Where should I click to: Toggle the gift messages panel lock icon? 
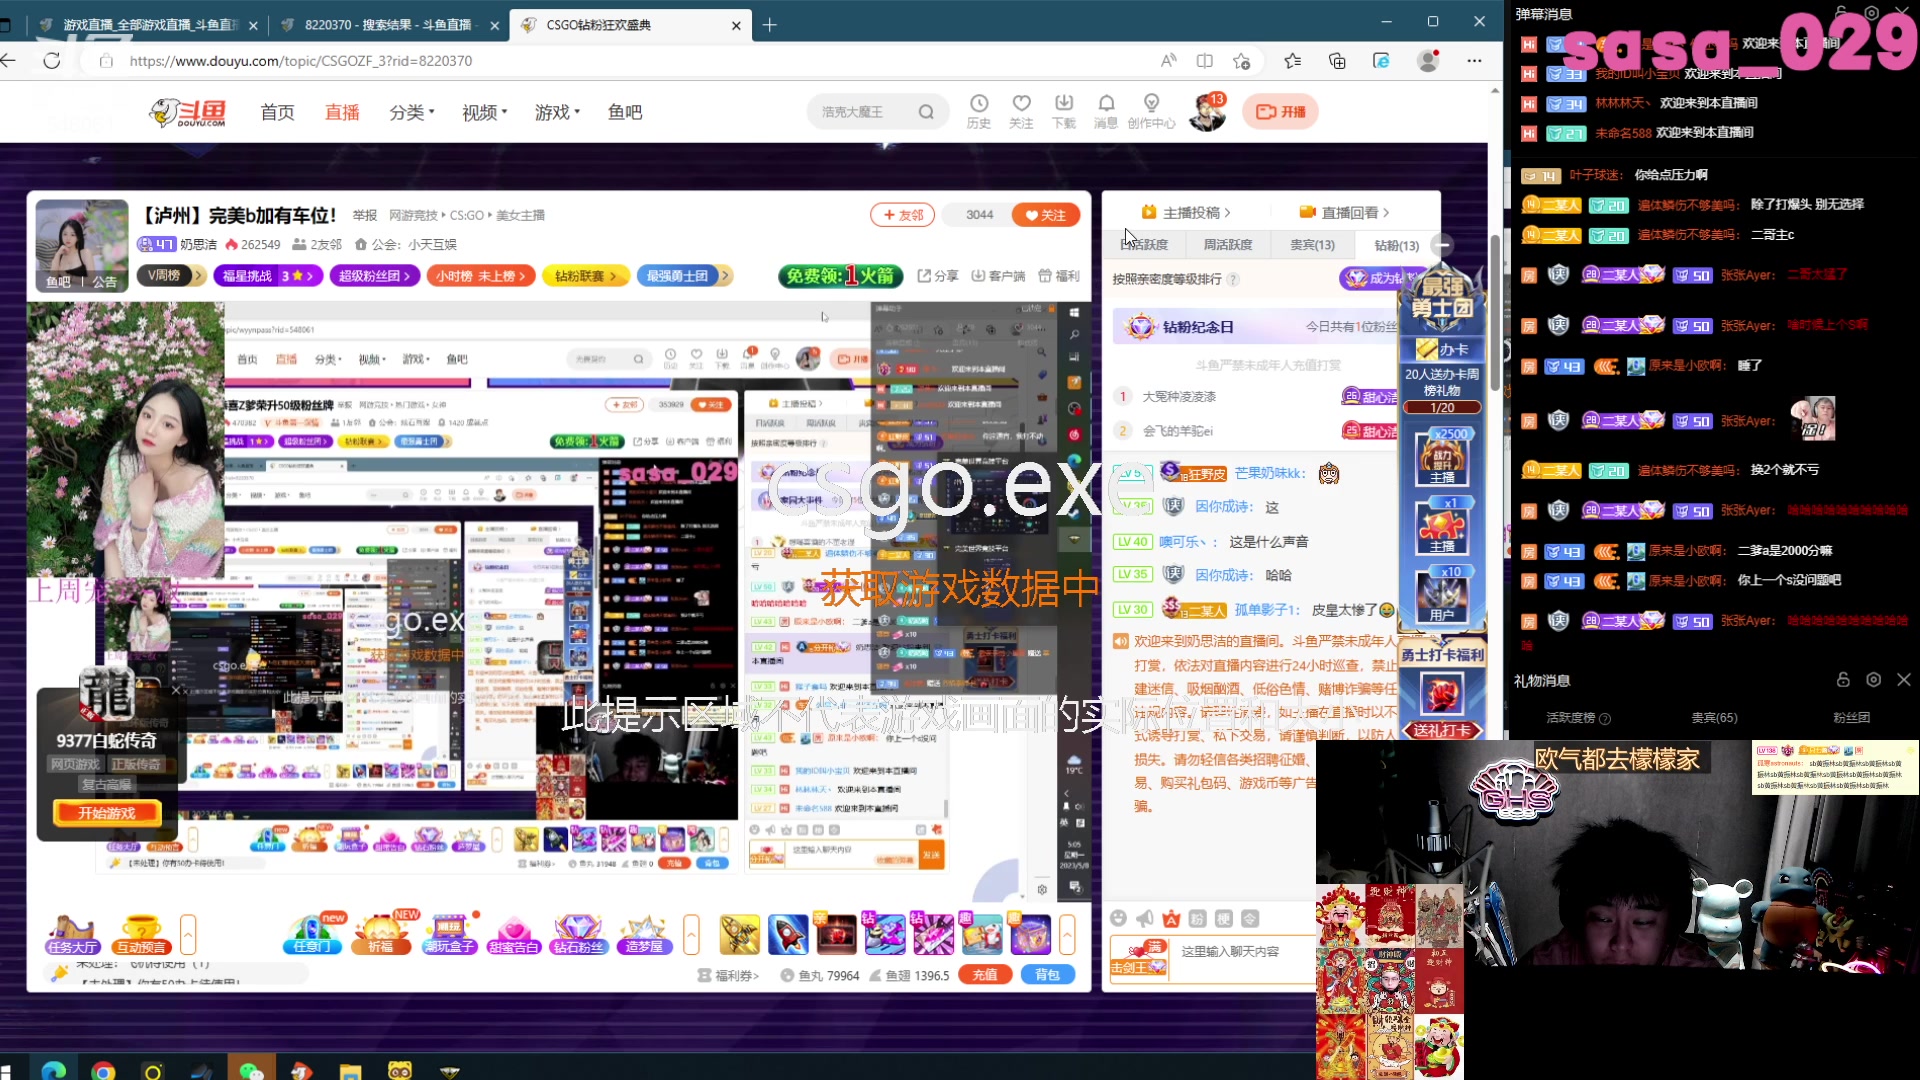tap(1843, 680)
